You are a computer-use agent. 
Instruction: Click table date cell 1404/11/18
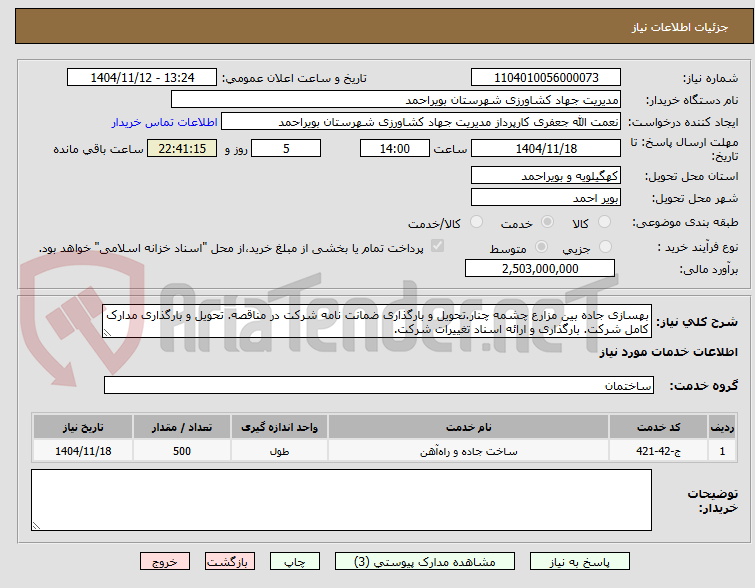[83, 451]
